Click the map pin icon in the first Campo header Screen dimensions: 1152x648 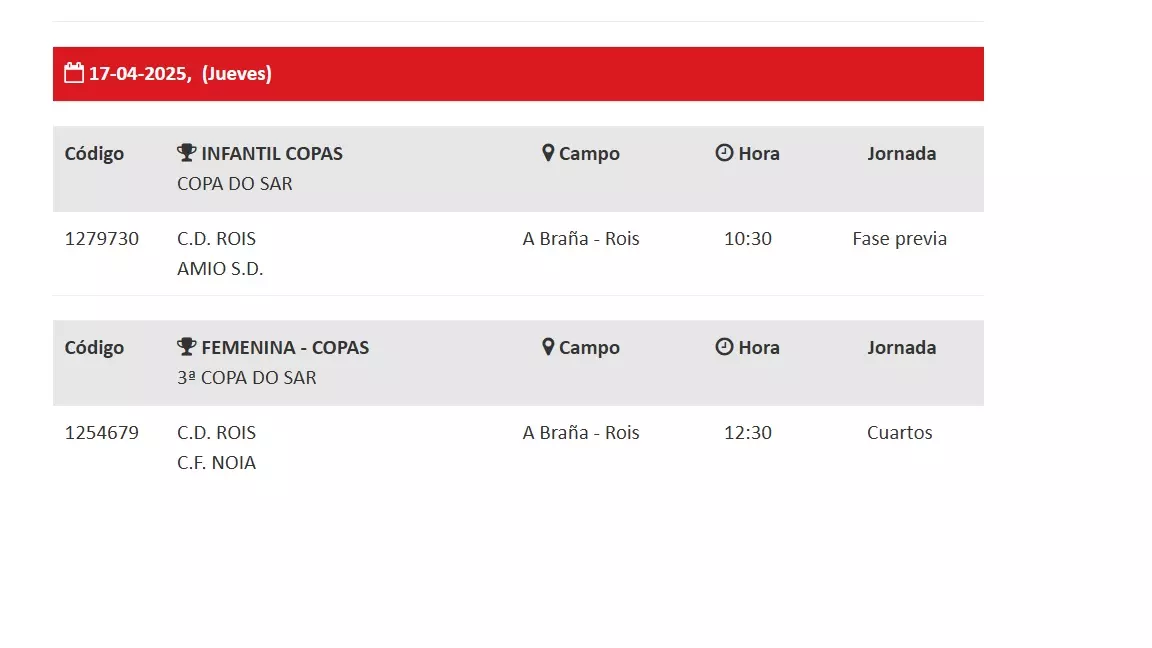tap(548, 153)
